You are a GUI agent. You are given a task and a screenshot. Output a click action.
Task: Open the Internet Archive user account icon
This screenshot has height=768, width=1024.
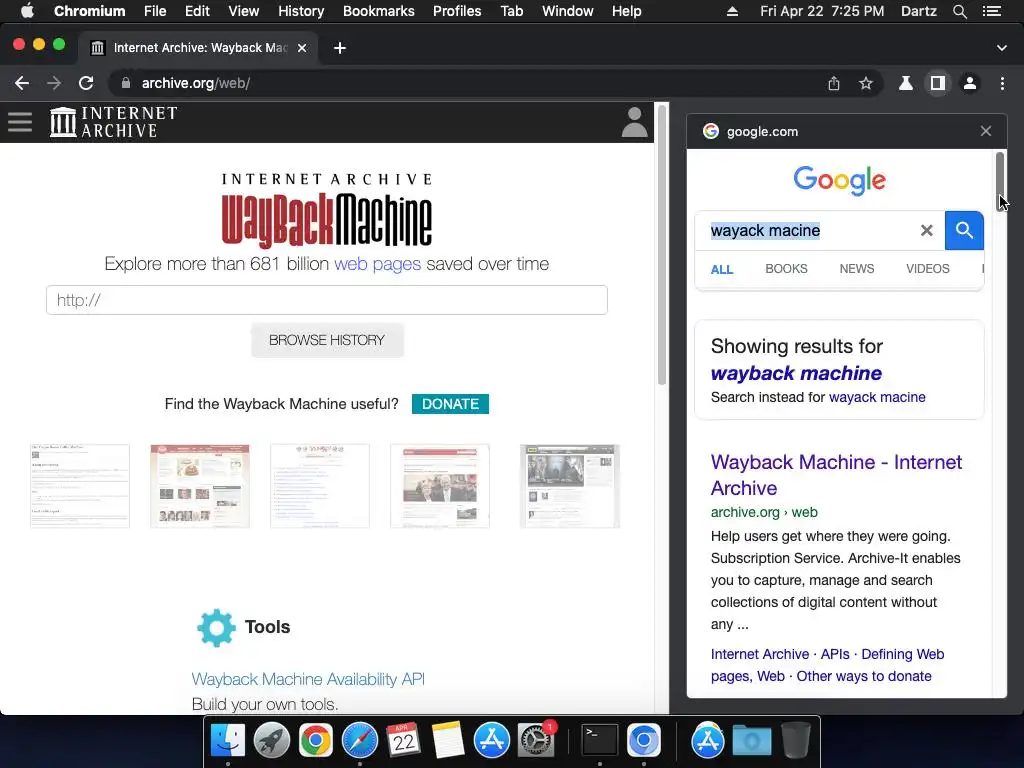pos(634,122)
